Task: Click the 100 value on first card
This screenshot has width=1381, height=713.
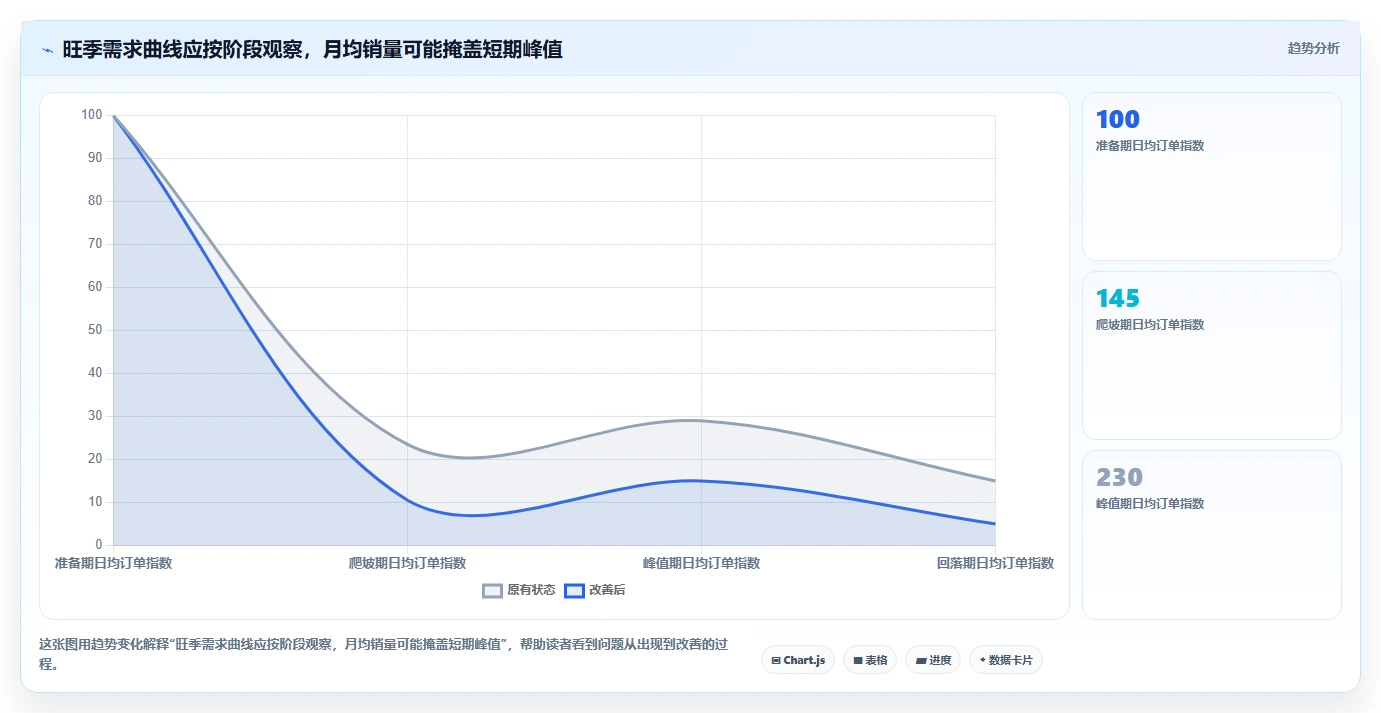Action: (1117, 119)
